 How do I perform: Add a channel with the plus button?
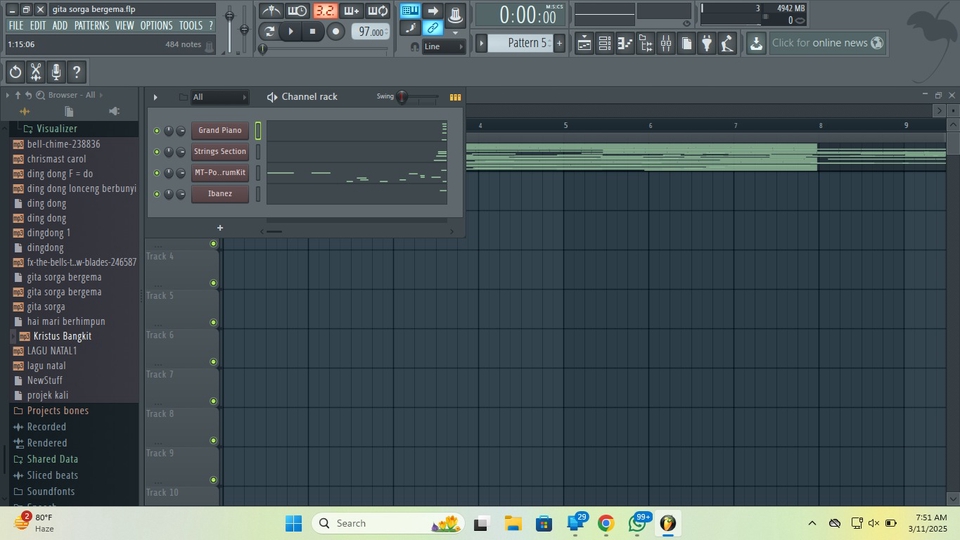pos(220,228)
